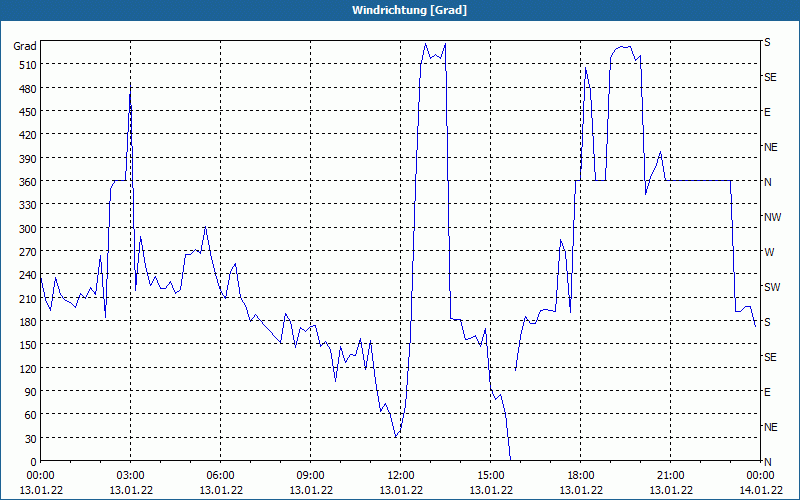Click the 330 degree axis label

pos(28,205)
